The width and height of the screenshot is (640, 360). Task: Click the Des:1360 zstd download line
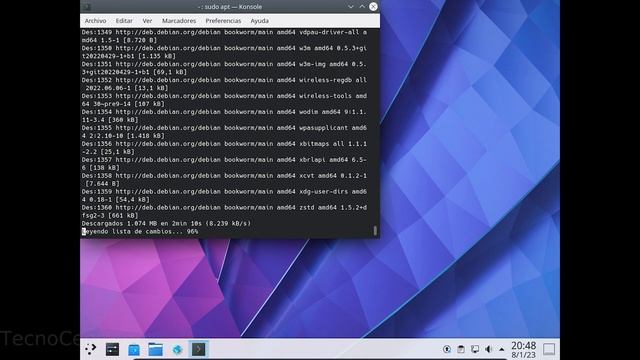[x=224, y=211]
